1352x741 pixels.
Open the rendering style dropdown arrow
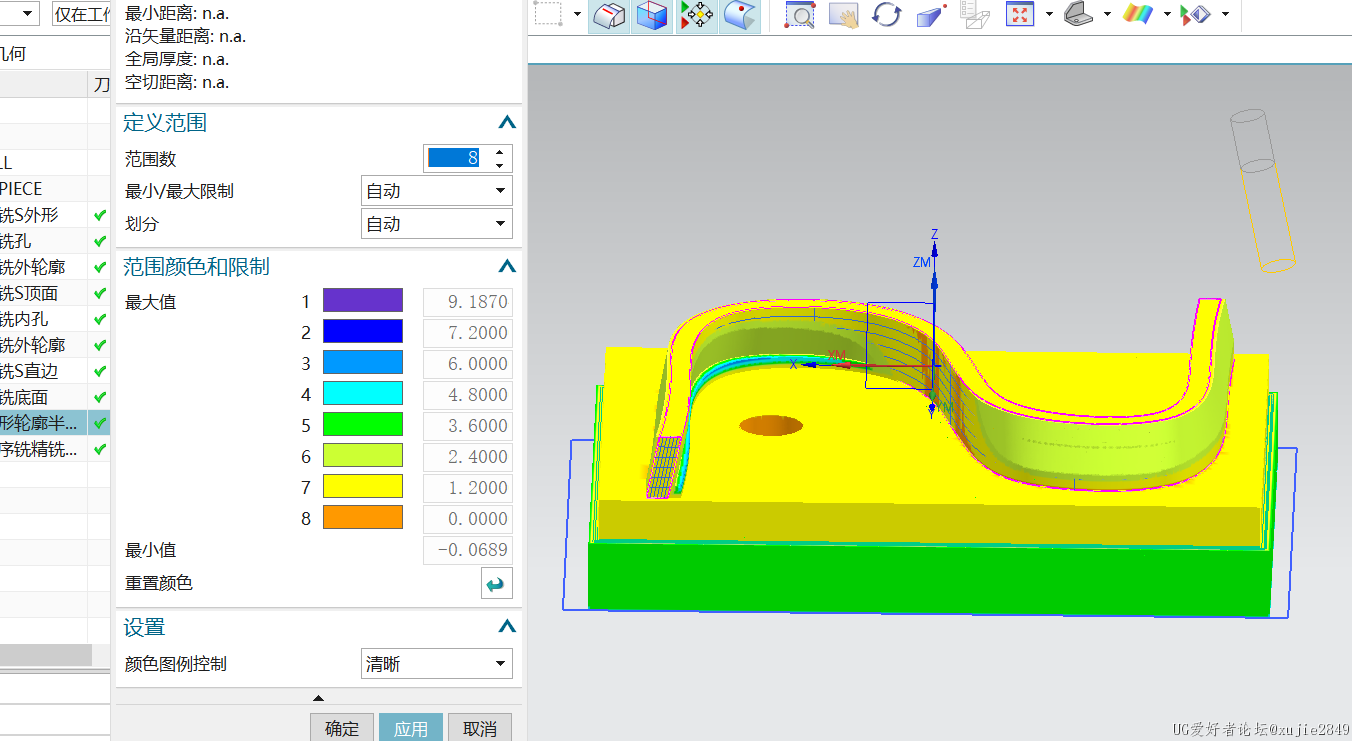1167,15
